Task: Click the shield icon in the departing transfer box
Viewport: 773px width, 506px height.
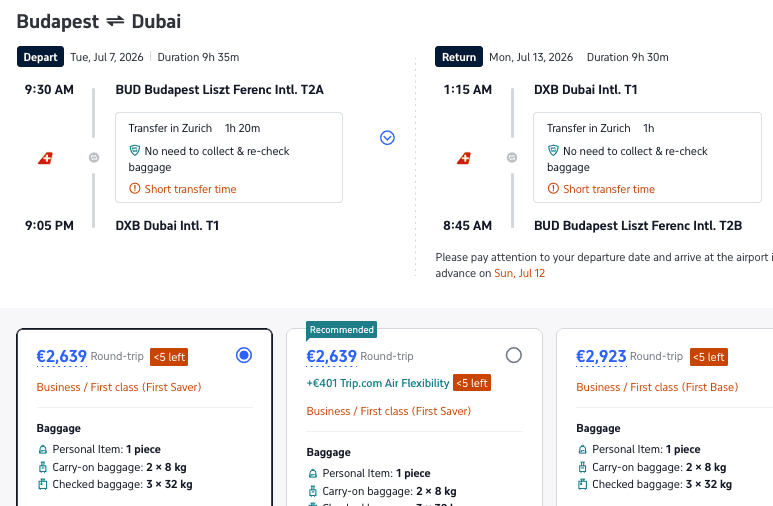Action: pos(135,151)
